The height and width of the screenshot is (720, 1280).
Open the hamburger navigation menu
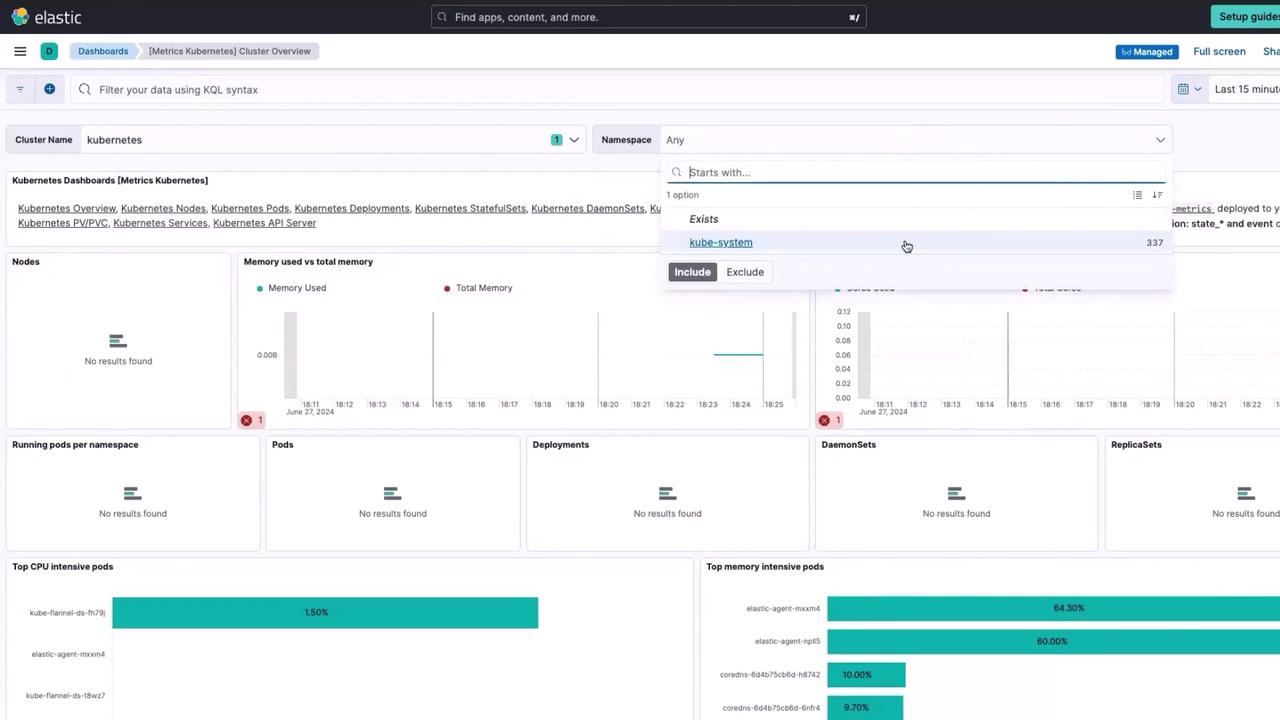20,51
